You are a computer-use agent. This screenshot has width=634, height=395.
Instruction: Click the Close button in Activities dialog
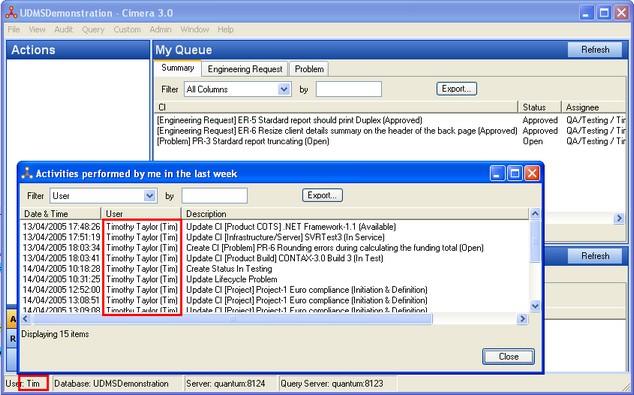pyautogui.click(x=508, y=357)
